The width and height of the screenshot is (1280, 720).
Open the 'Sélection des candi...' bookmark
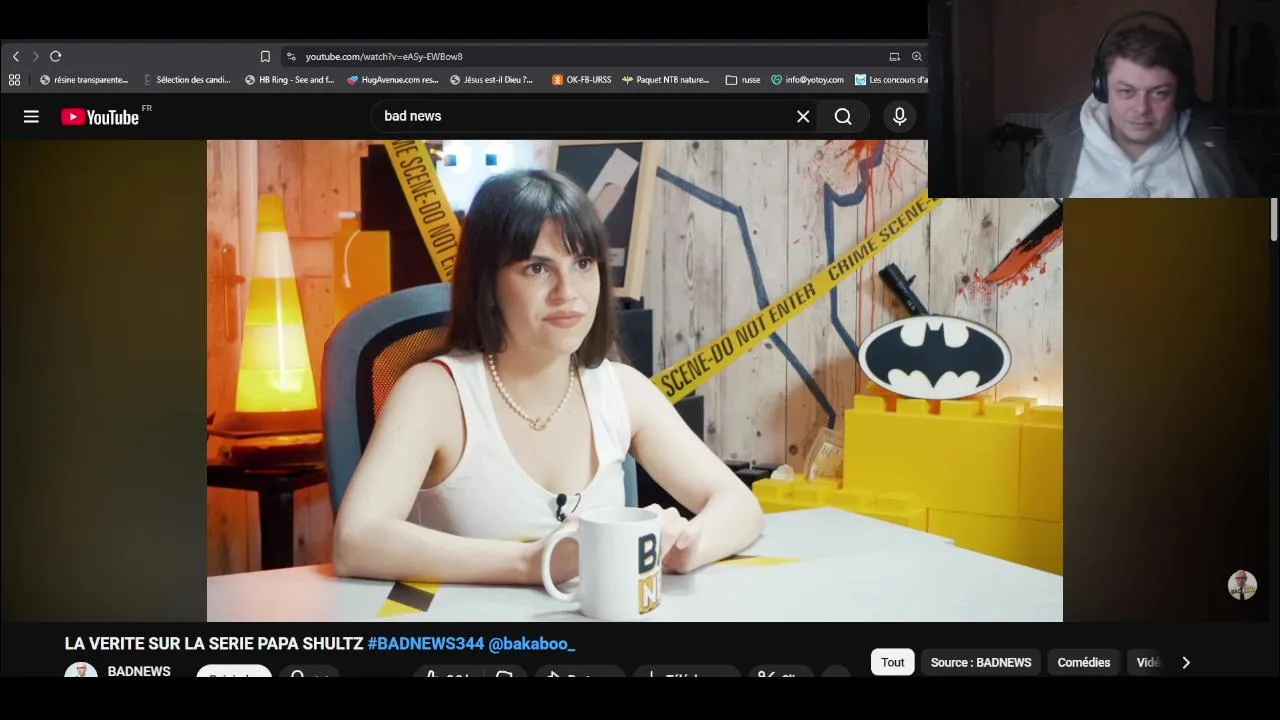tap(186, 80)
